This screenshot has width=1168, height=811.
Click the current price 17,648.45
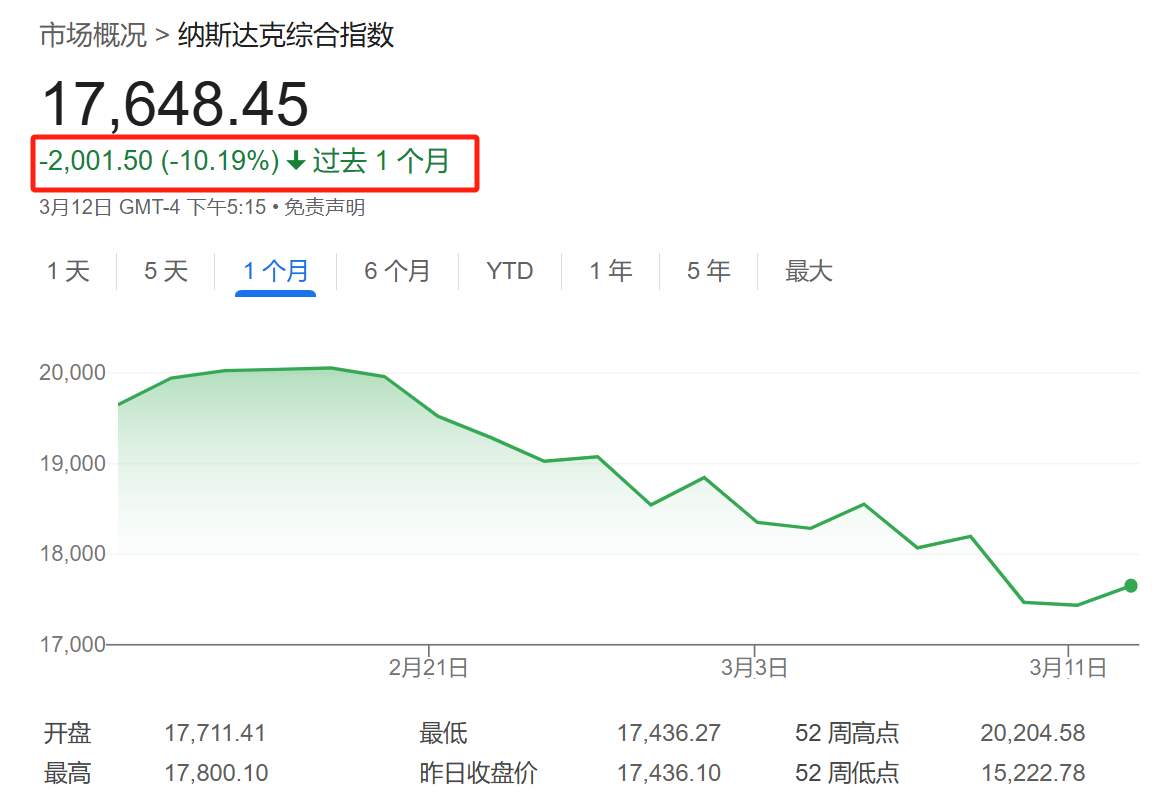pyautogui.click(x=174, y=103)
